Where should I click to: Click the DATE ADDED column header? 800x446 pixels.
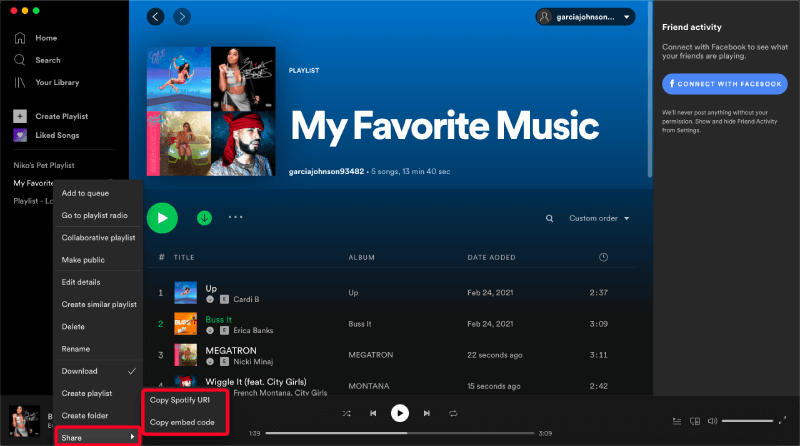(491, 257)
